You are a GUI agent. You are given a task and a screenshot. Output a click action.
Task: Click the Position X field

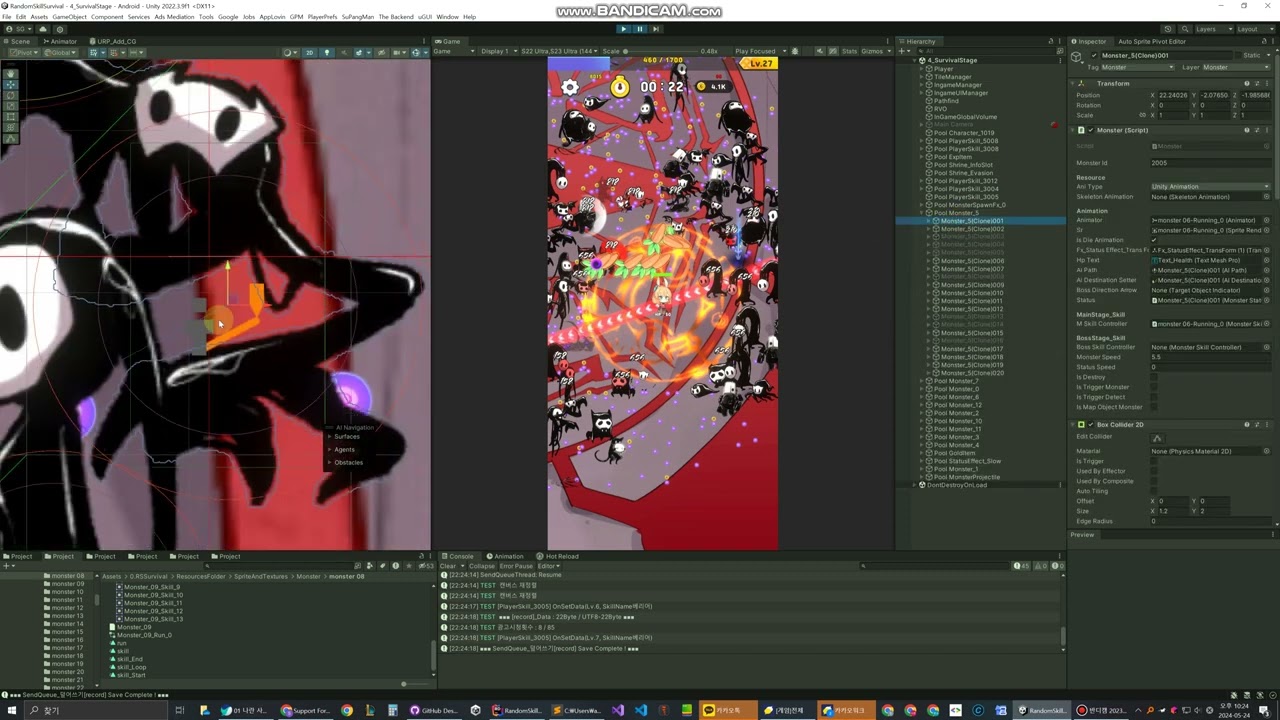1175,95
